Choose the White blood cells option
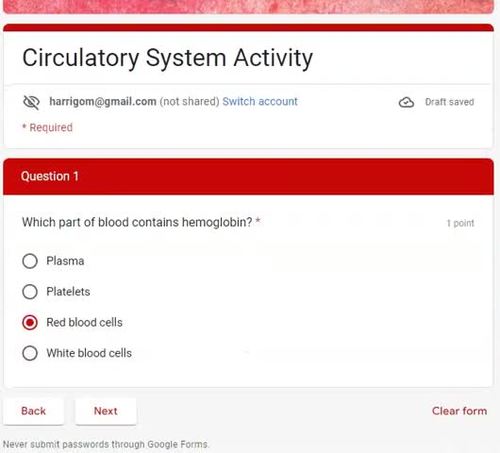The height and width of the screenshot is (453, 500). point(30,353)
